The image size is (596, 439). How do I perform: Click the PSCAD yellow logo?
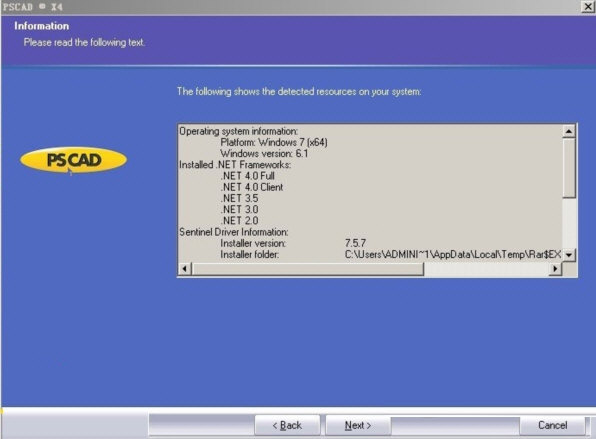pos(73,160)
